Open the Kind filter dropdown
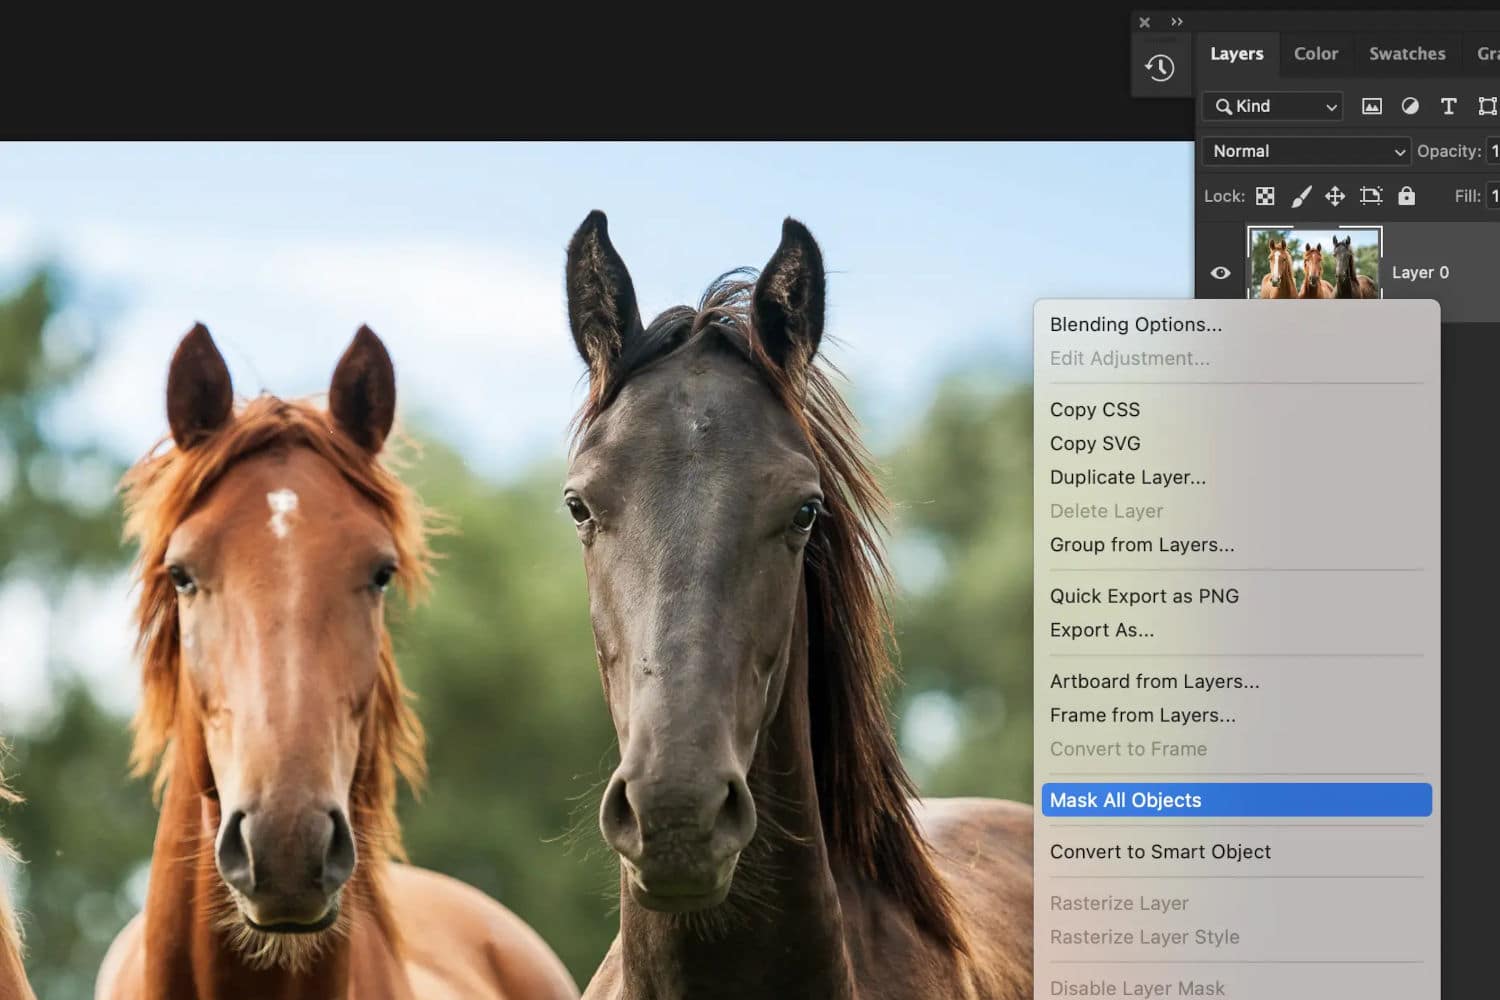The width and height of the screenshot is (1500, 1000). point(1272,106)
